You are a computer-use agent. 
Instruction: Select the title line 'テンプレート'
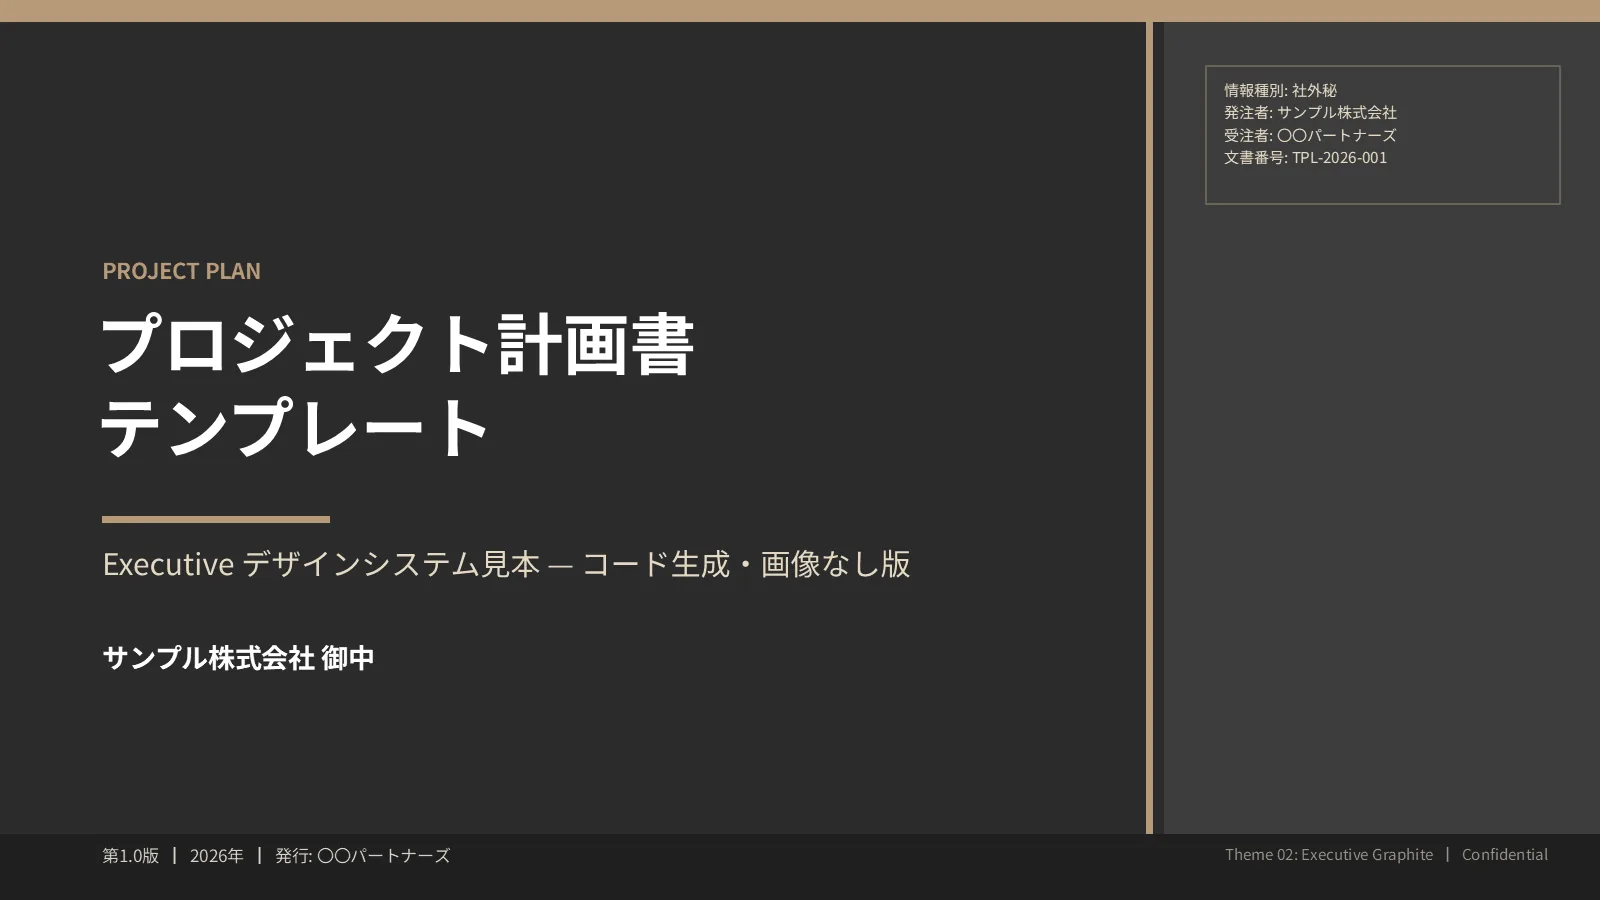tap(296, 427)
